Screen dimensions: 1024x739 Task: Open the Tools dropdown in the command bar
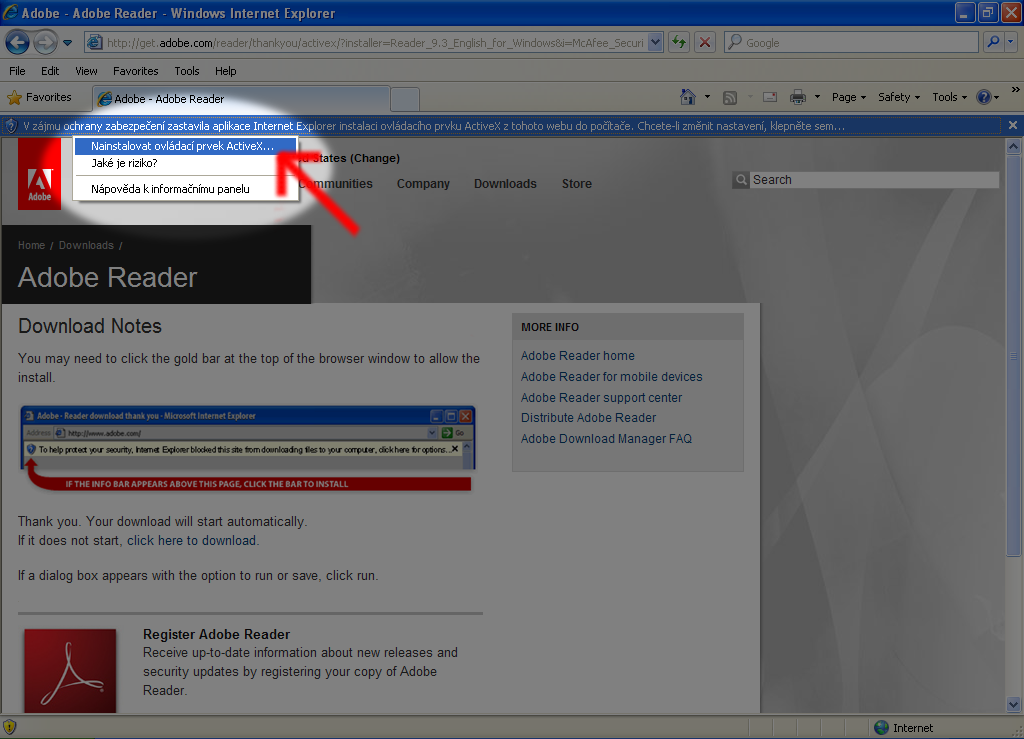950,97
